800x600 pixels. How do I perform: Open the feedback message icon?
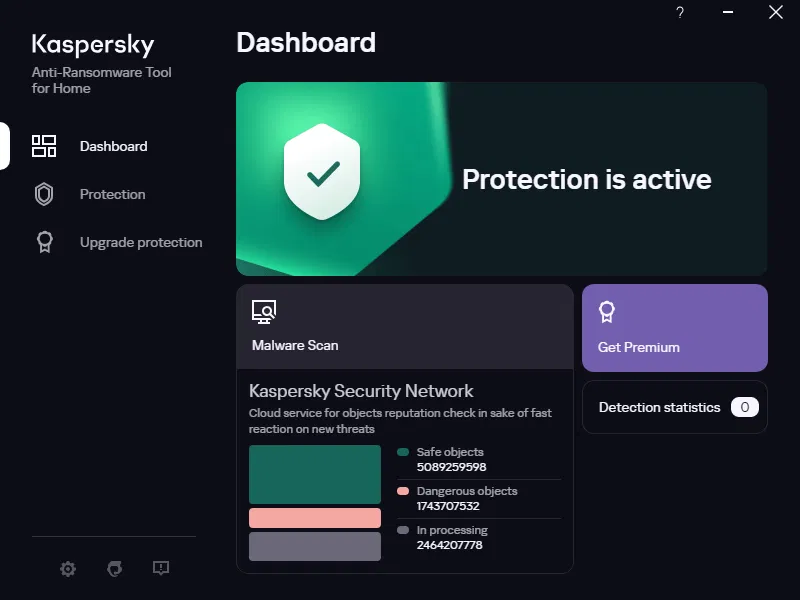(161, 568)
